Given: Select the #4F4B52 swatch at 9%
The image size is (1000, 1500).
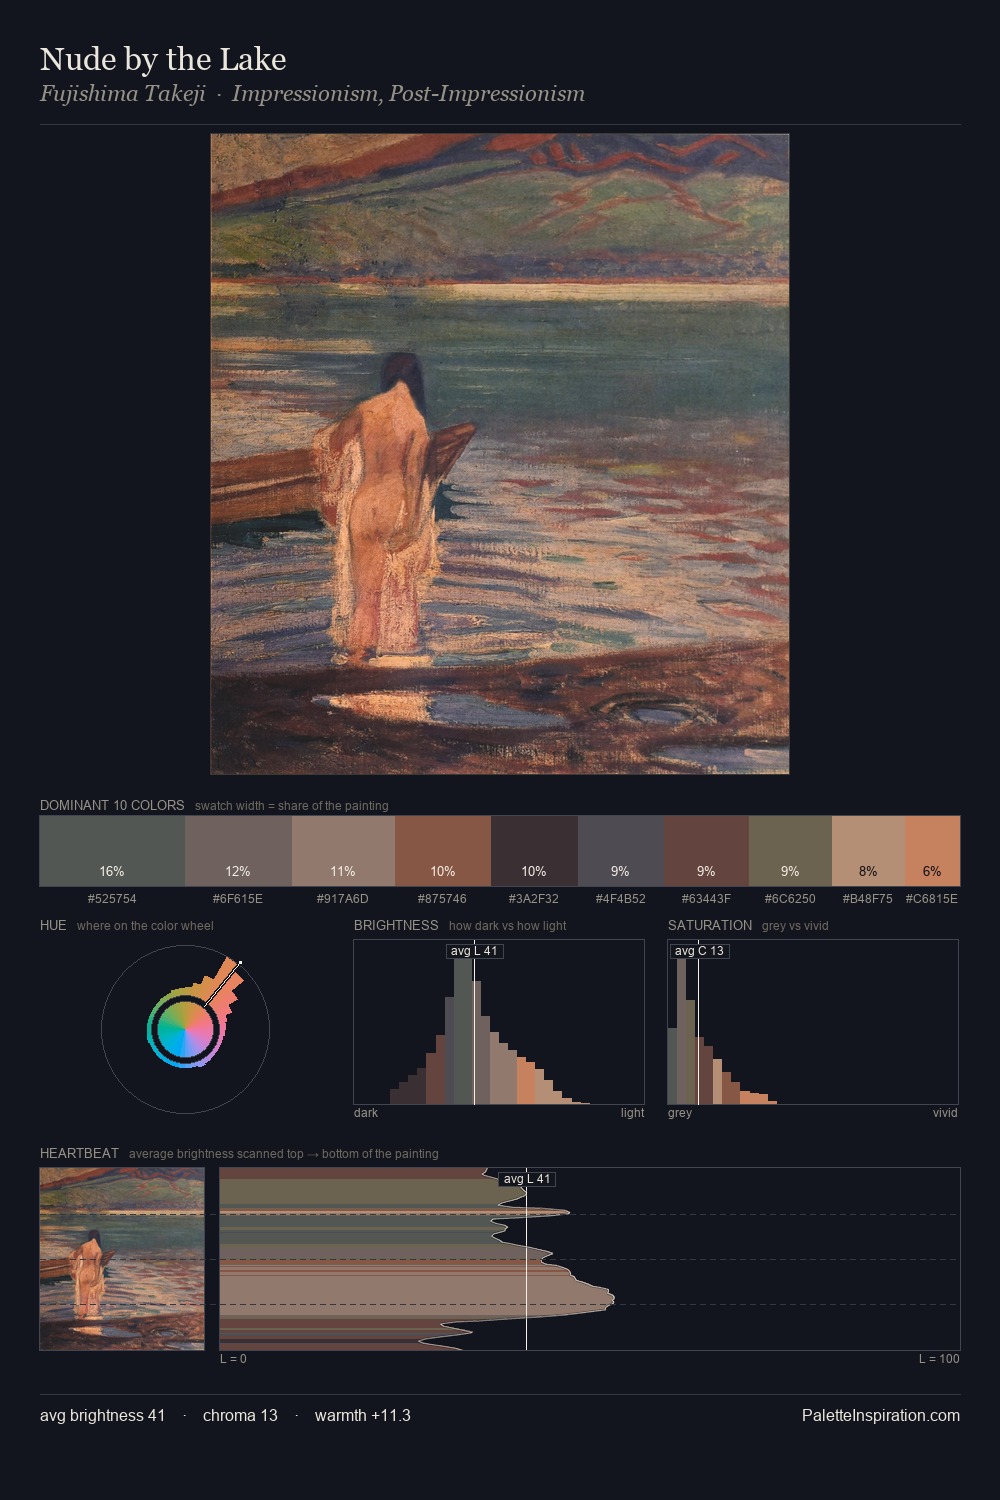Looking at the screenshot, I should [620, 851].
